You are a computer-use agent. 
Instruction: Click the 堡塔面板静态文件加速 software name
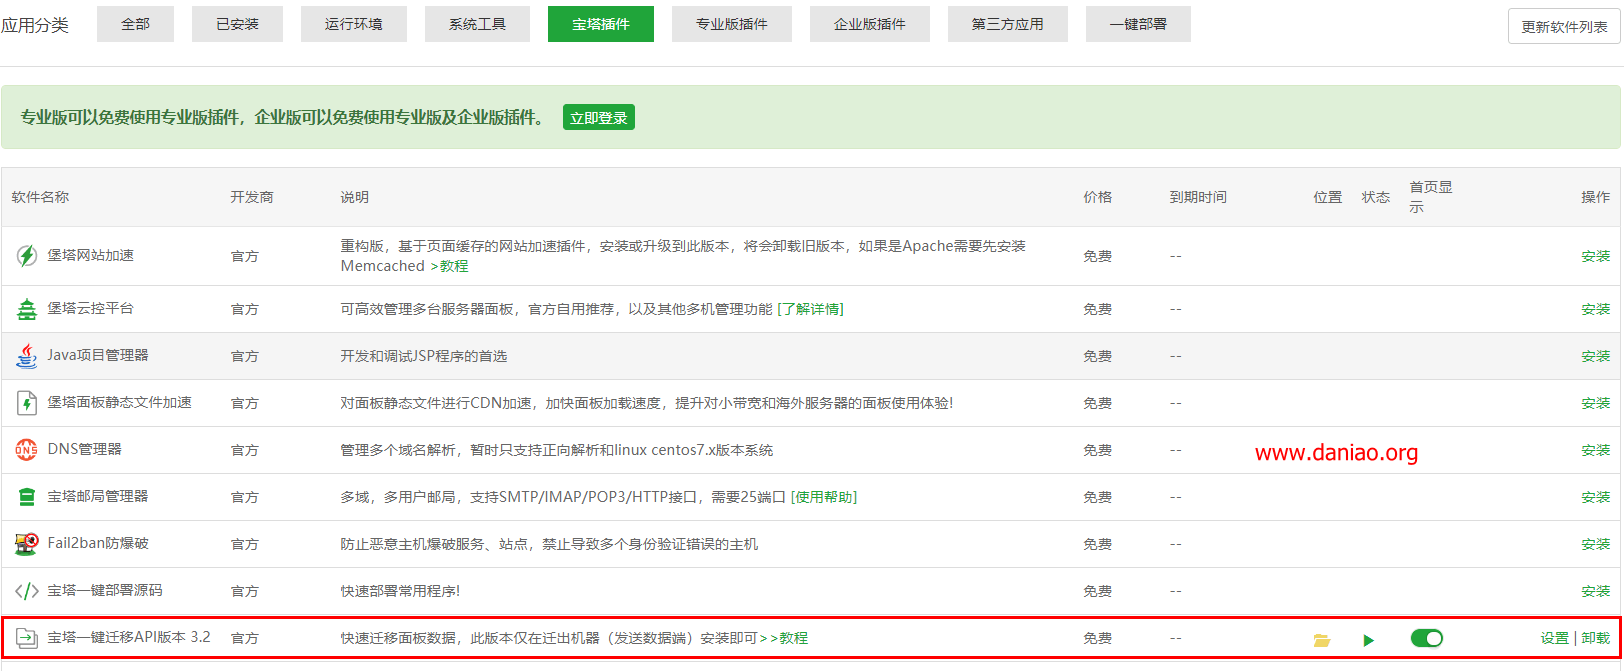(x=120, y=402)
